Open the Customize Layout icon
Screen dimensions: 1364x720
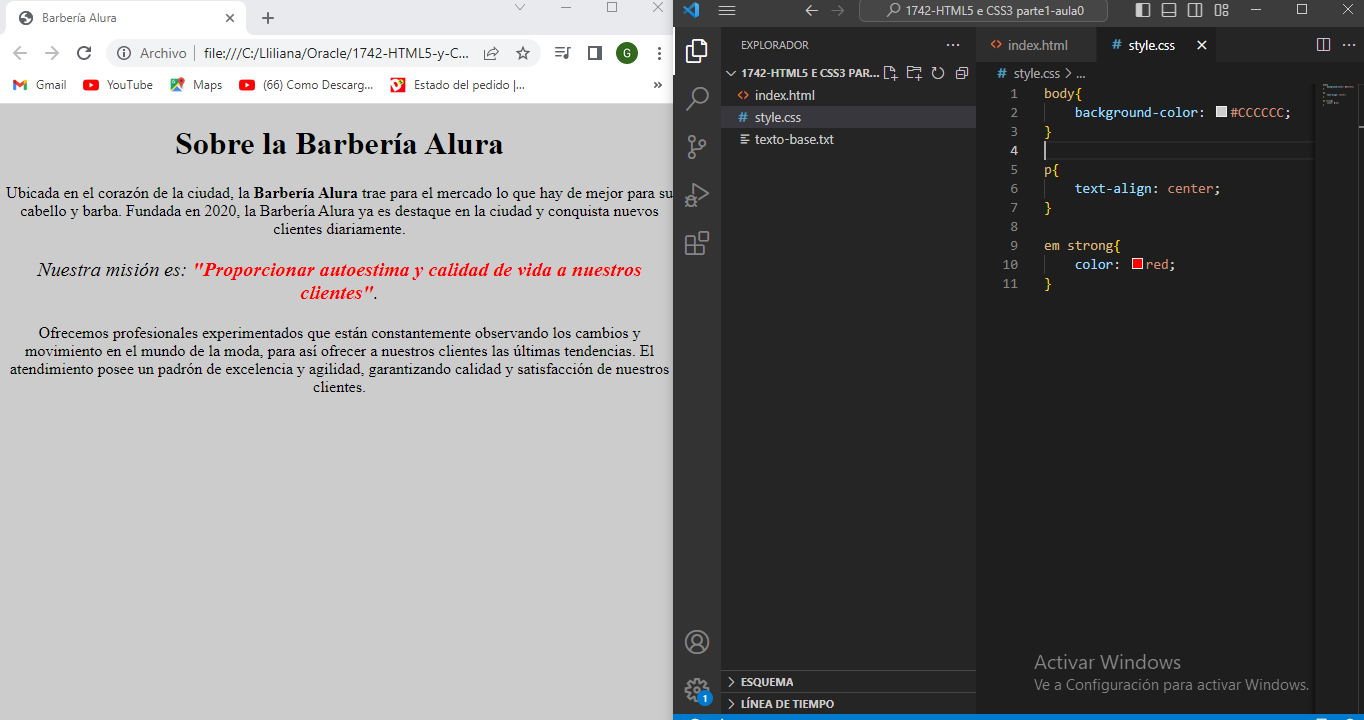coord(1221,10)
